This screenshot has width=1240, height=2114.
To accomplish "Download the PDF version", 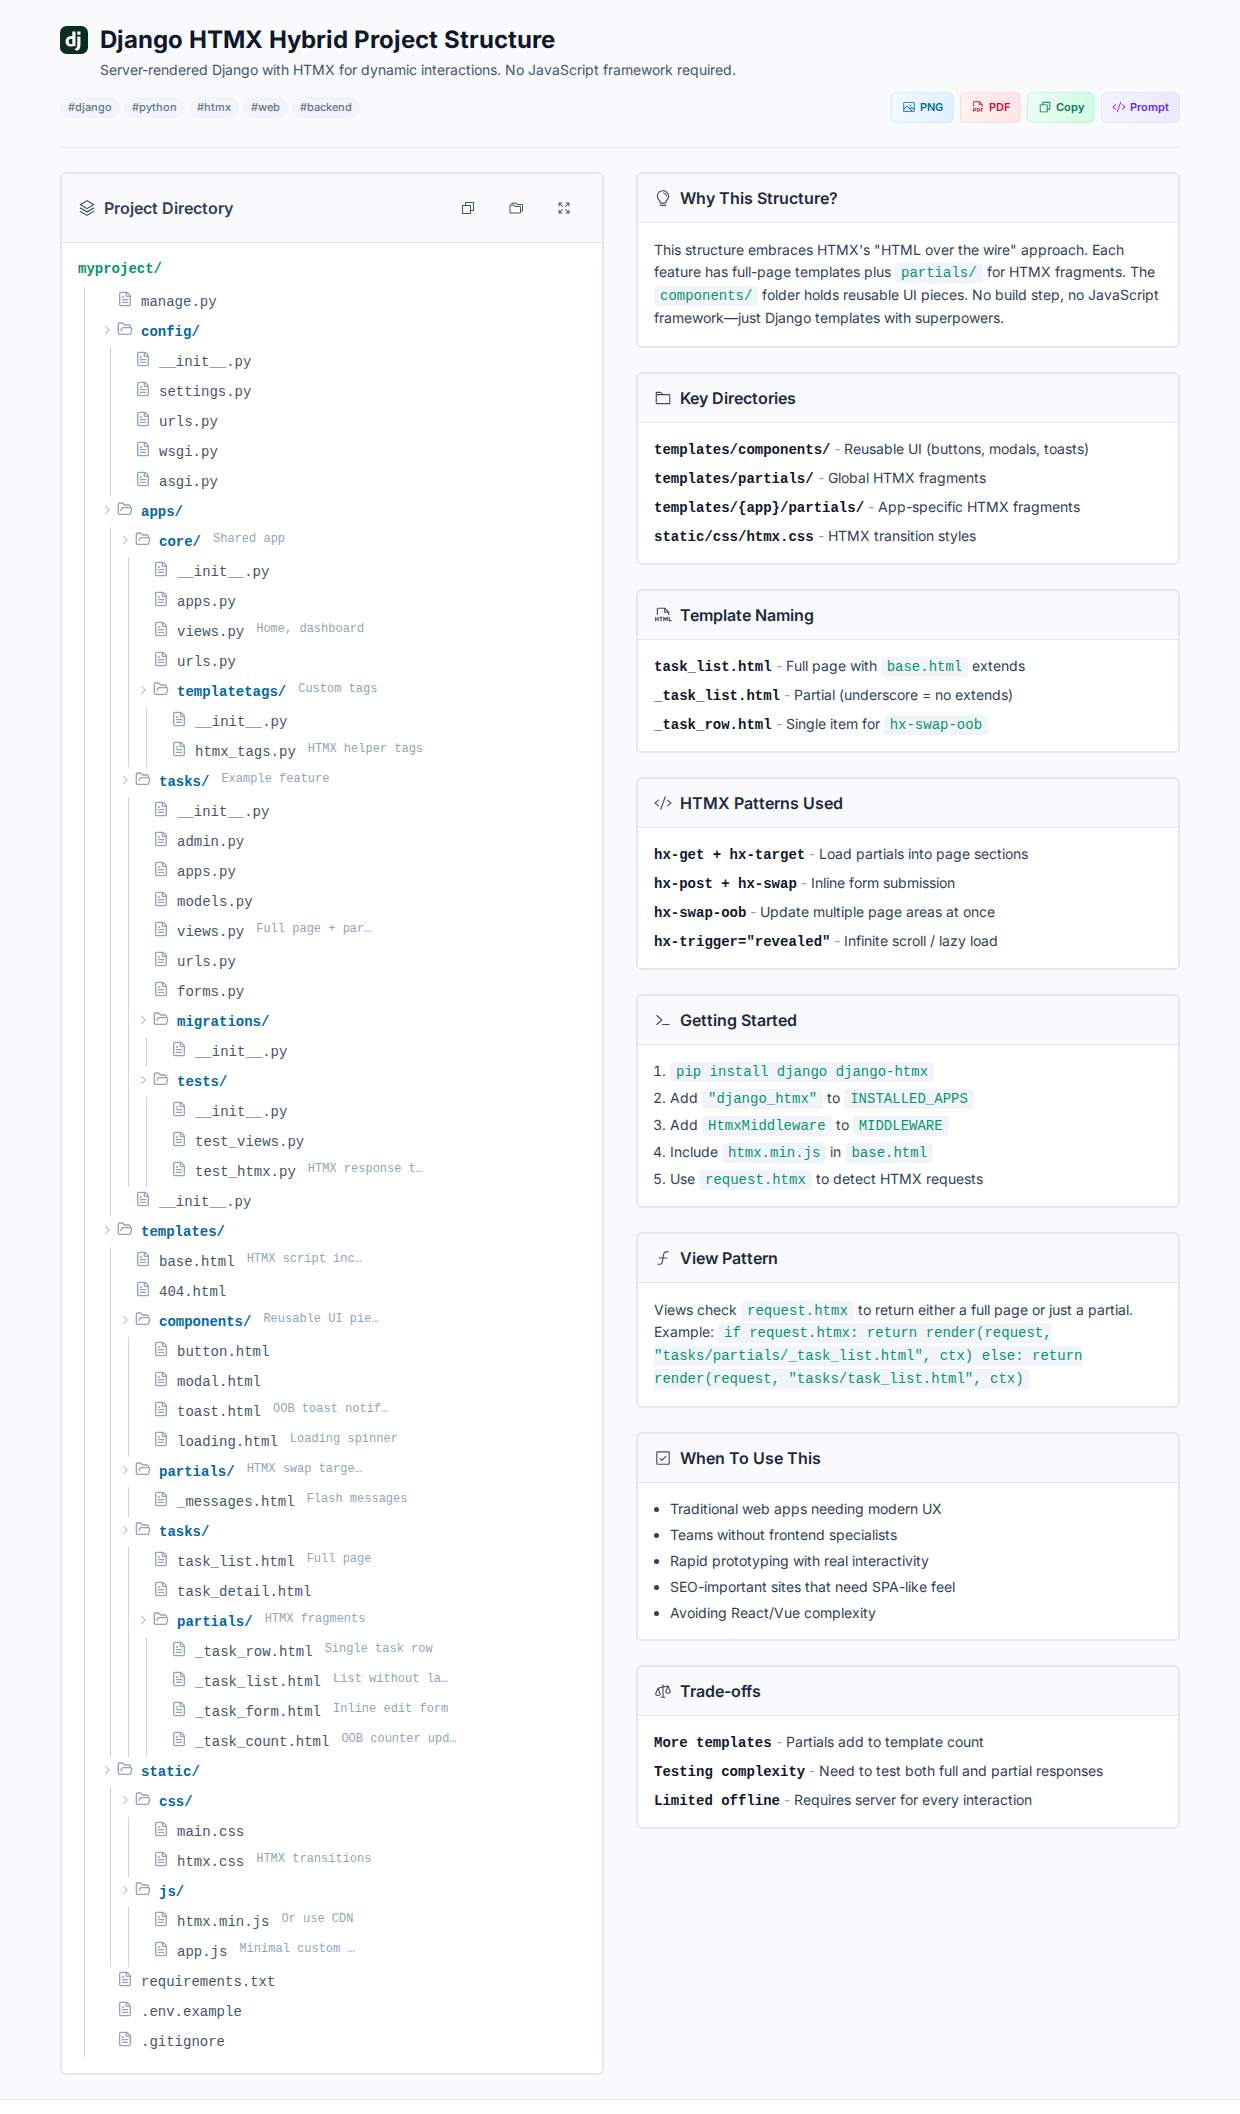I will (990, 107).
